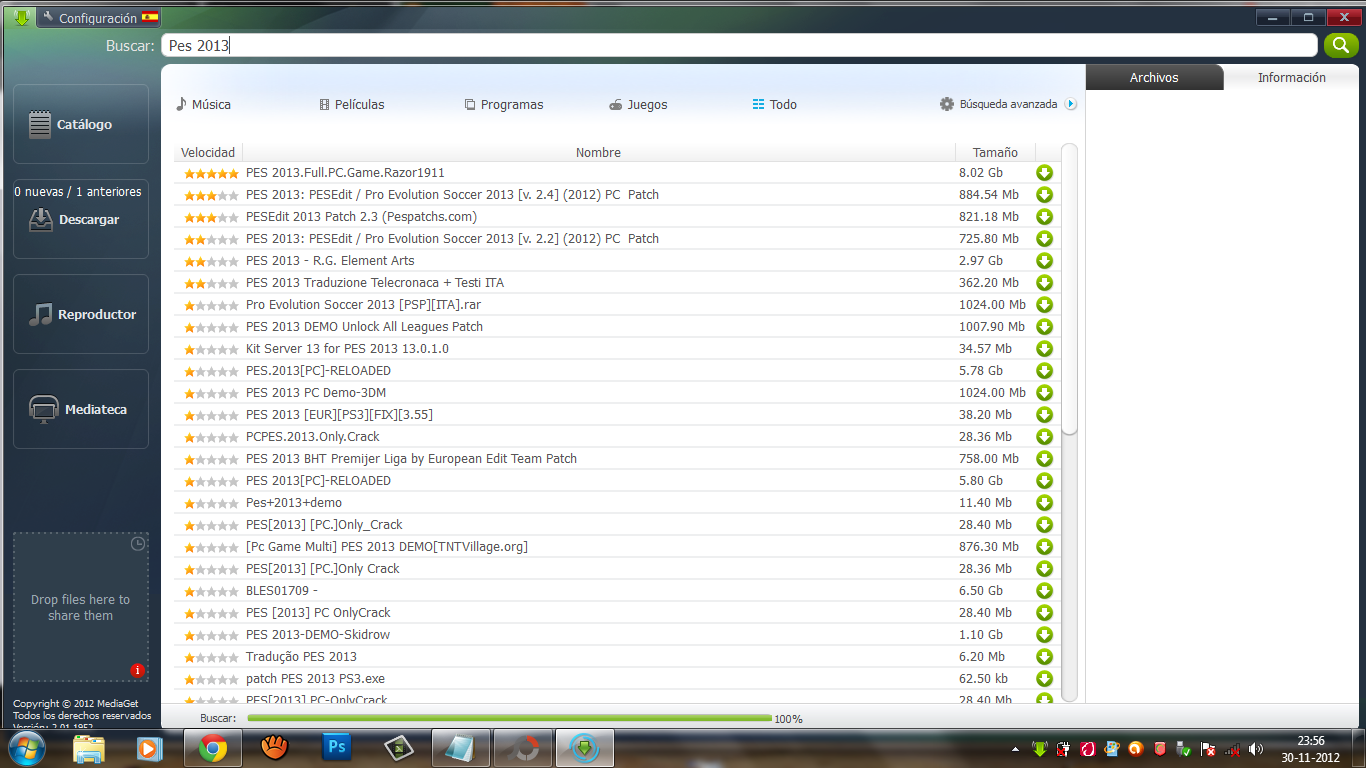Select PES[2013] [PC.]Only_Crack row
Image resolution: width=1366 pixels, height=768 pixels.
click(617, 525)
